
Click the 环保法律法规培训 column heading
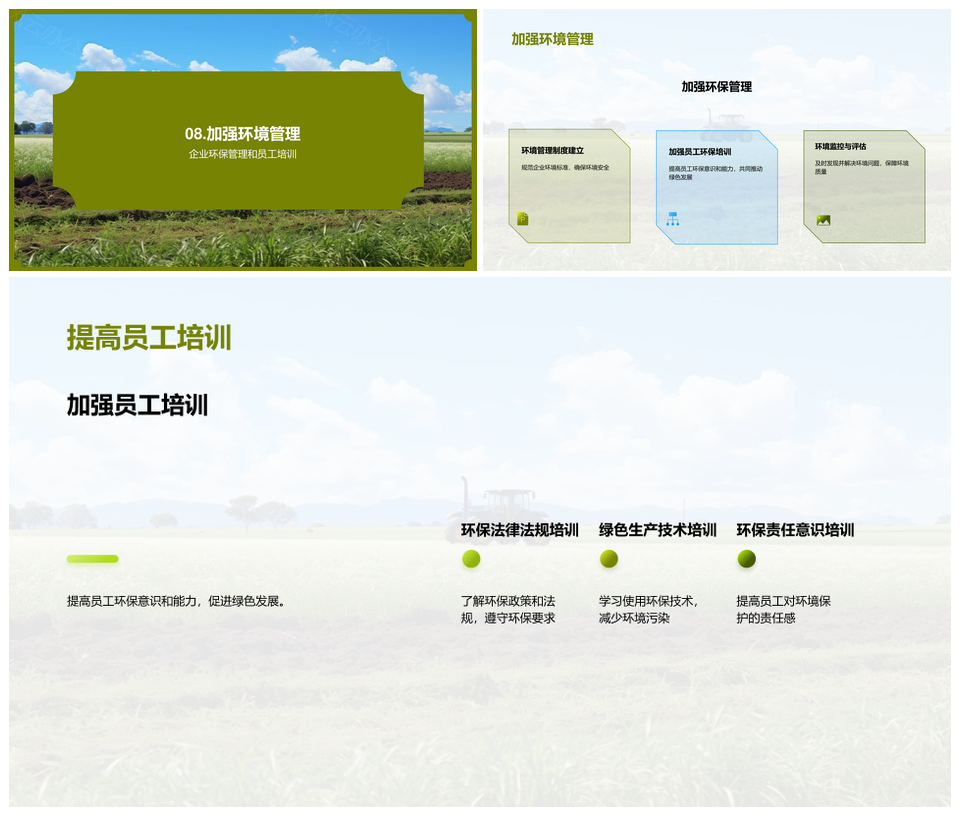pos(519,530)
